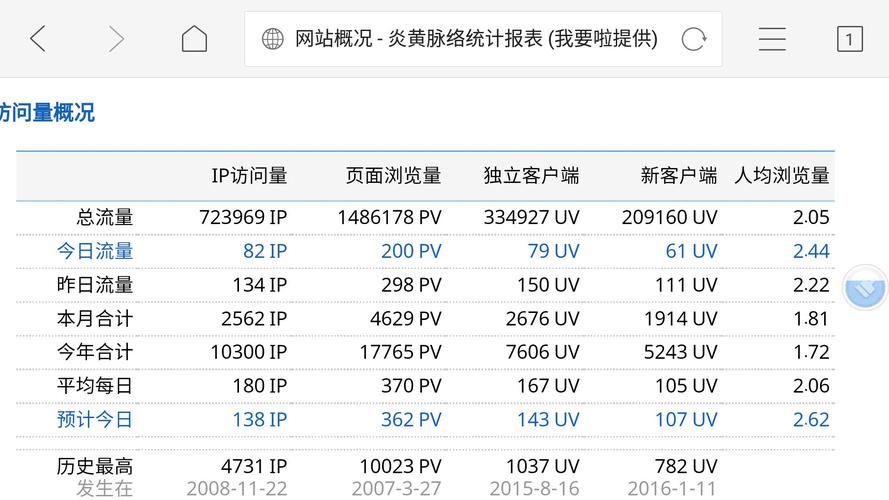Open the 今日流量 row link
889x500 pixels.
tap(95, 251)
